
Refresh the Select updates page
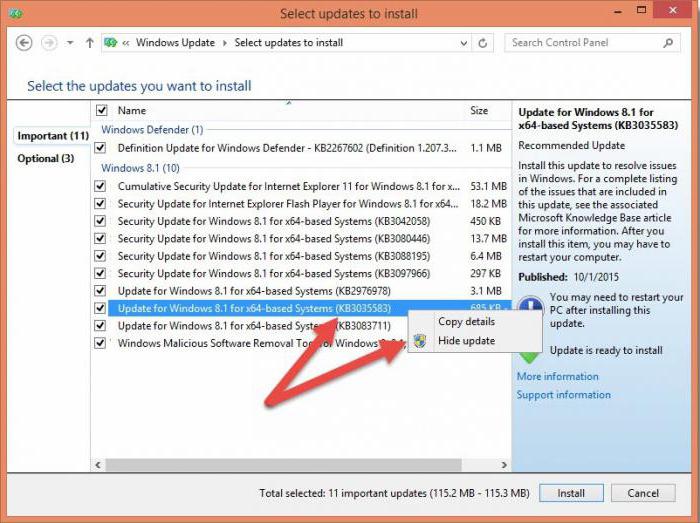(483, 43)
